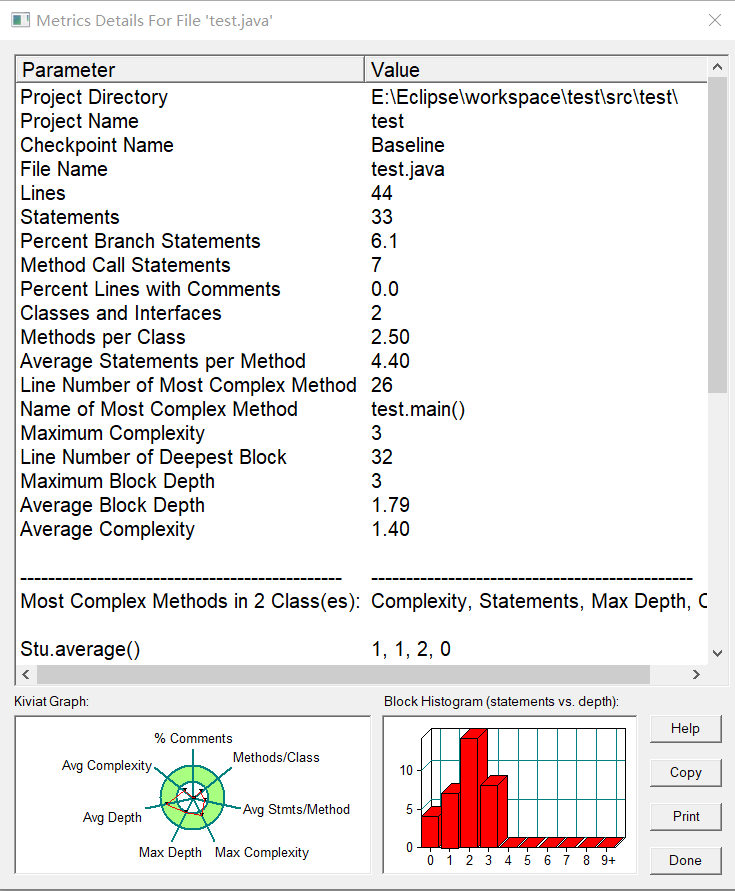Click the Avg Depth Kiviat label
Viewport: 735px width, 891px height.
pyautogui.click(x=112, y=817)
